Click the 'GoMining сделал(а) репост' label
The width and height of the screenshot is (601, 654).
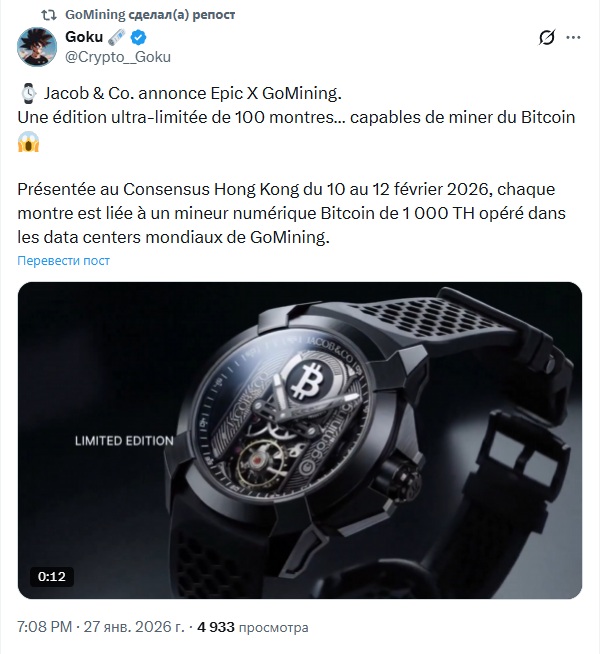click(150, 15)
